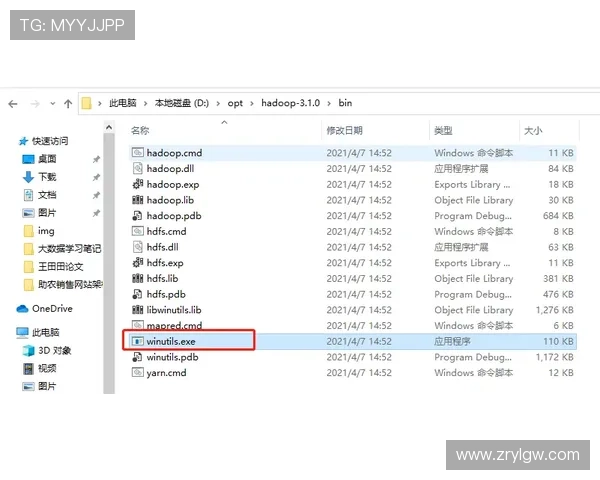Click the winutils.exe application icon

pyautogui.click(x=138, y=341)
